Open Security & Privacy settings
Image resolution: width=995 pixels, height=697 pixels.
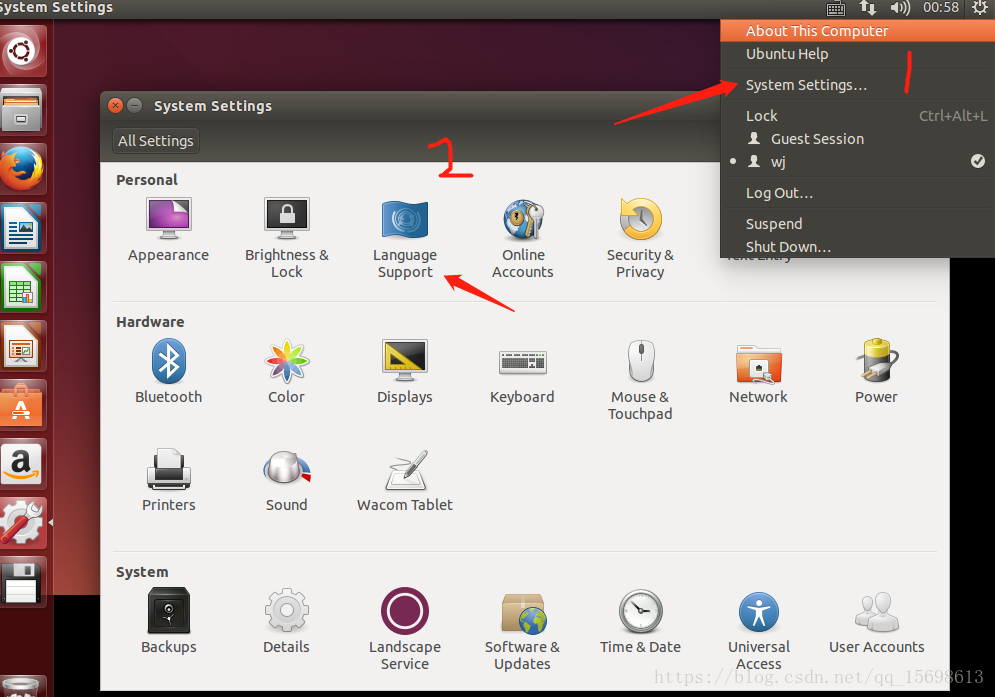click(640, 238)
